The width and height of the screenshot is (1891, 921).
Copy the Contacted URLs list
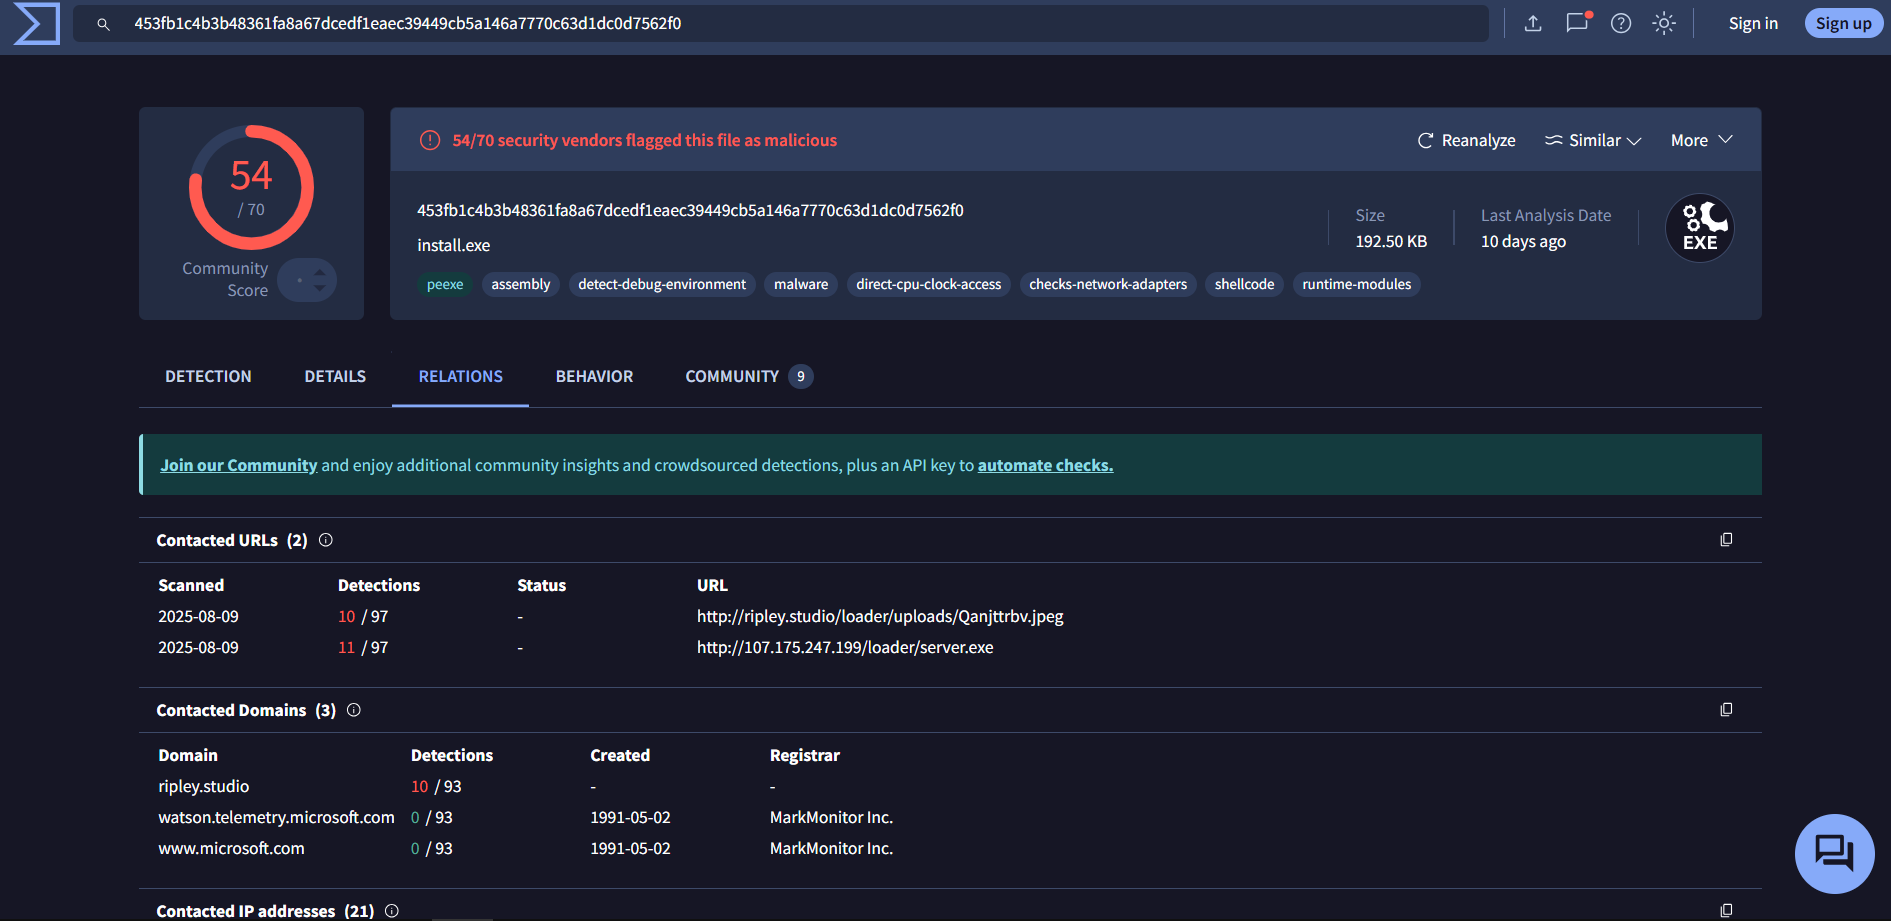[x=1726, y=540]
